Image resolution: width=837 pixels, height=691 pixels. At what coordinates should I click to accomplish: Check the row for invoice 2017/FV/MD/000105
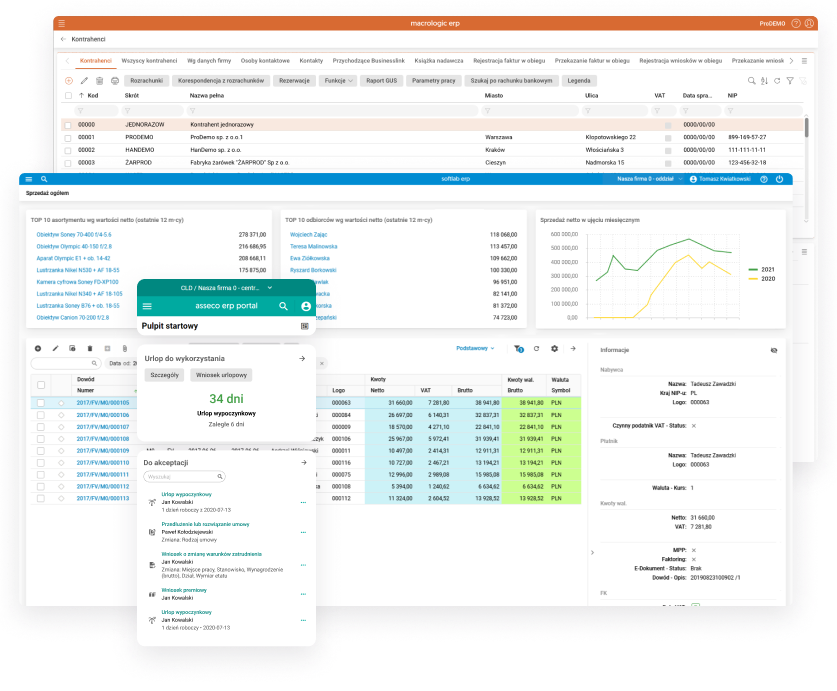point(41,402)
